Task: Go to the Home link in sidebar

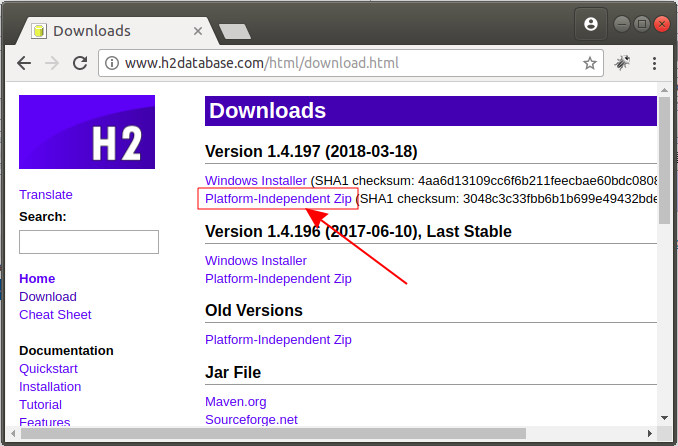Action: pos(37,279)
